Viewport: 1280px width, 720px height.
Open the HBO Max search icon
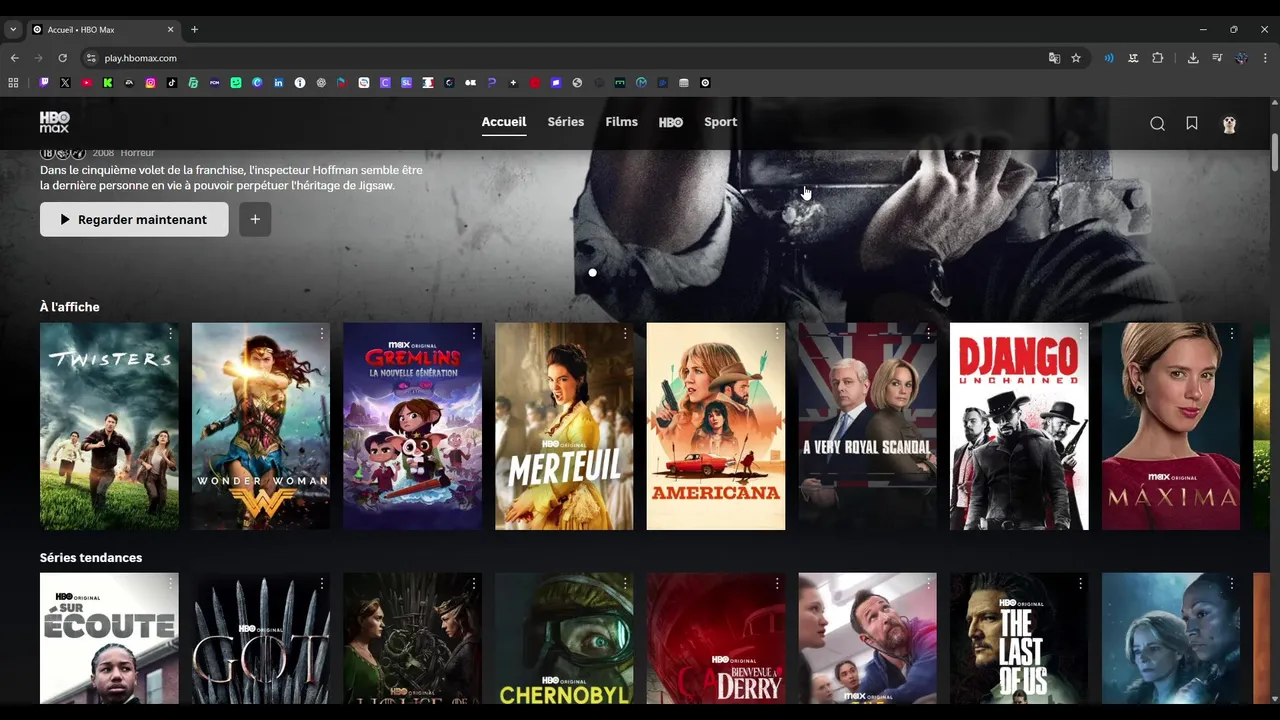[x=1157, y=123]
